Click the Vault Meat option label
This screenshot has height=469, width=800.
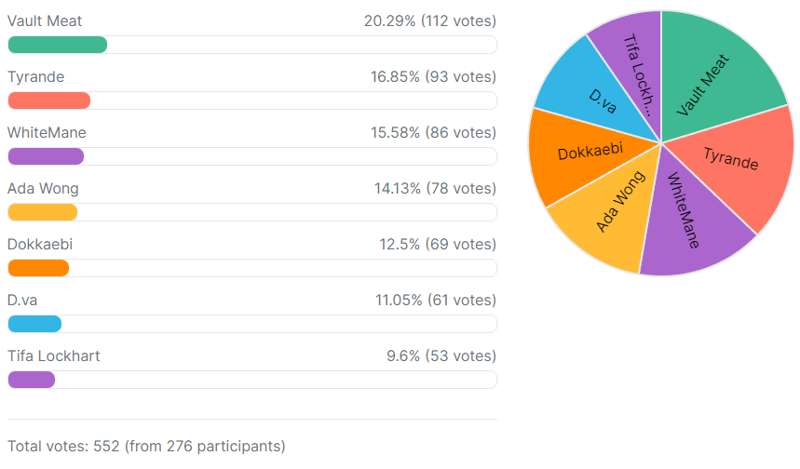45,21
